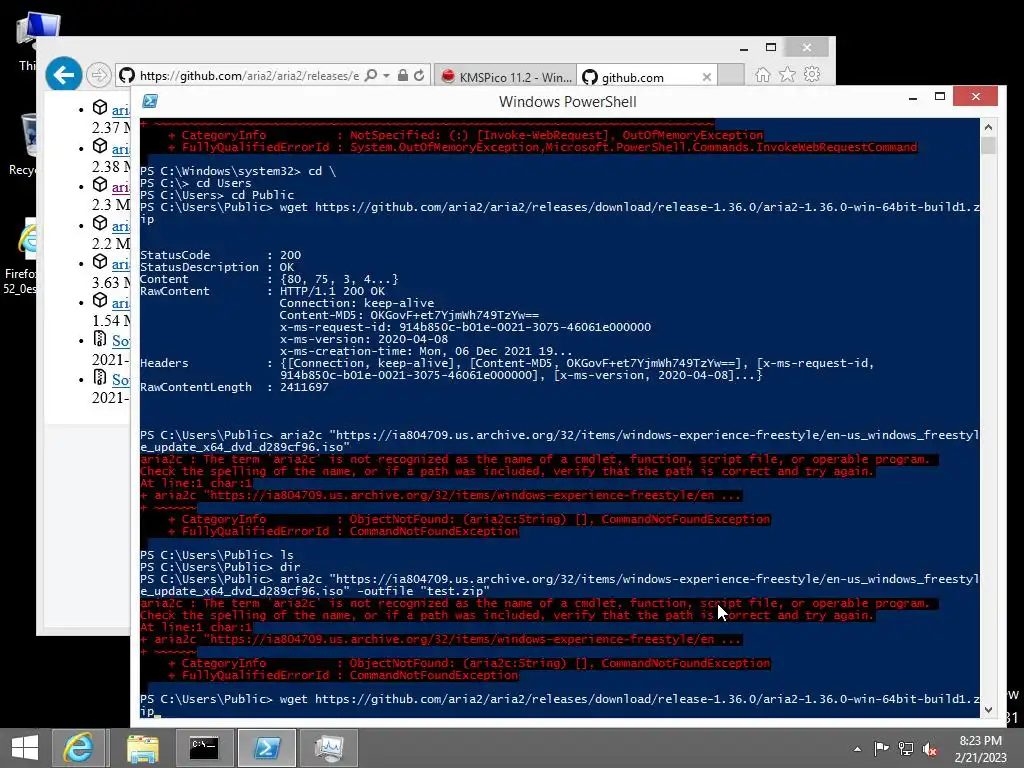Open the aria link beside 3.63 M size
Image resolution: width=1024 pixels, height=768 pixels.
point(121,264)
